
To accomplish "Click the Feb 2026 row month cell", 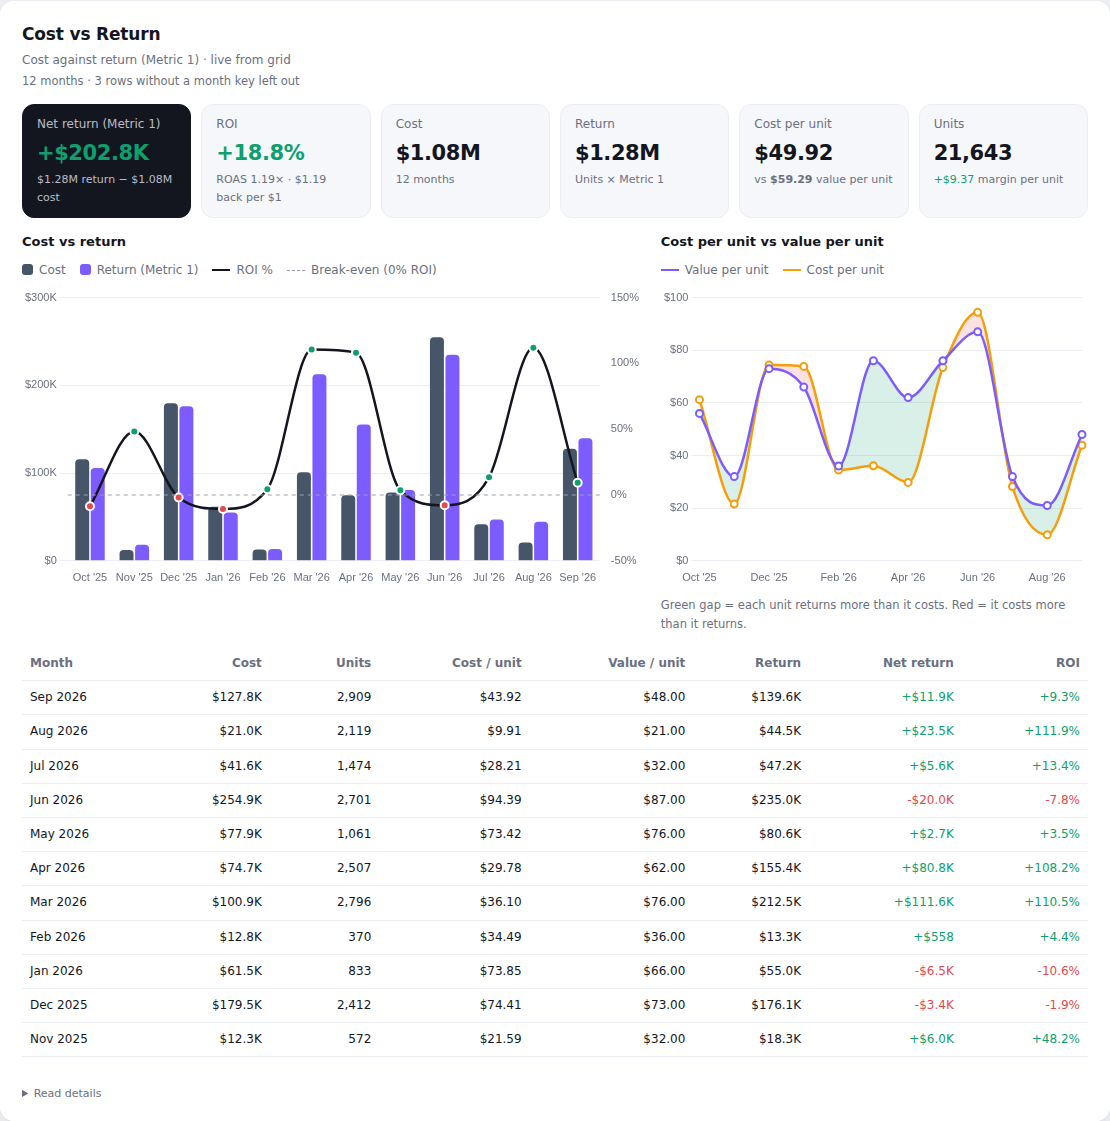I will pyautogui.click(x=57, y=937).
